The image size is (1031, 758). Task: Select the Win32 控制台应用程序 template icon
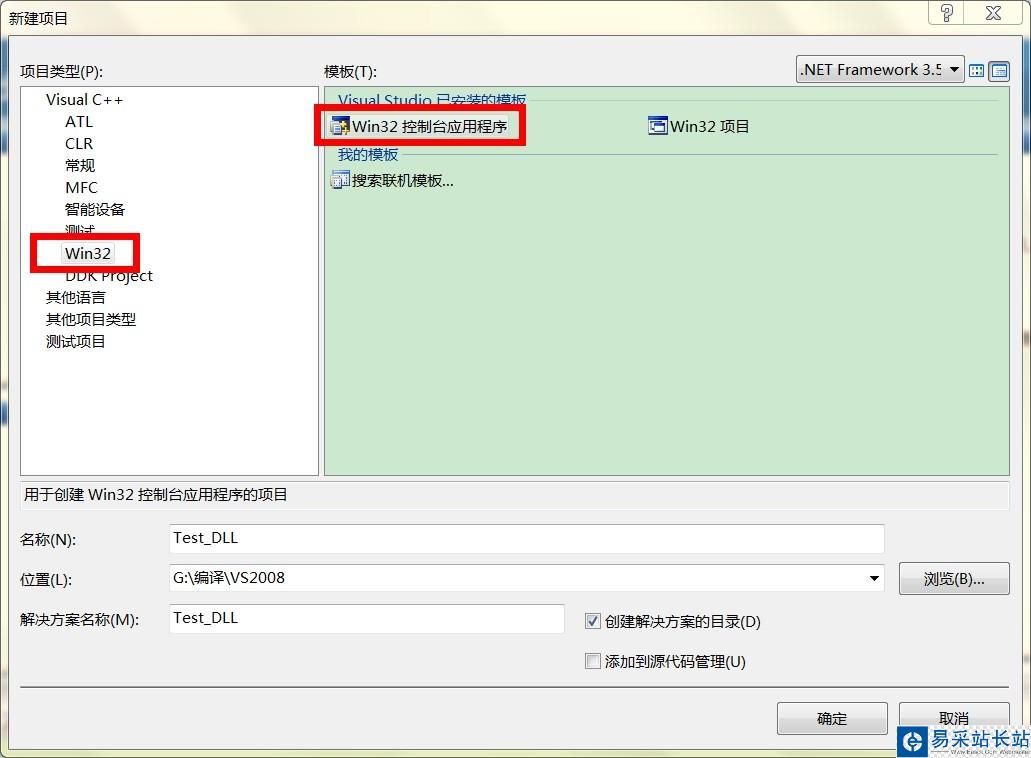point(340,126)
